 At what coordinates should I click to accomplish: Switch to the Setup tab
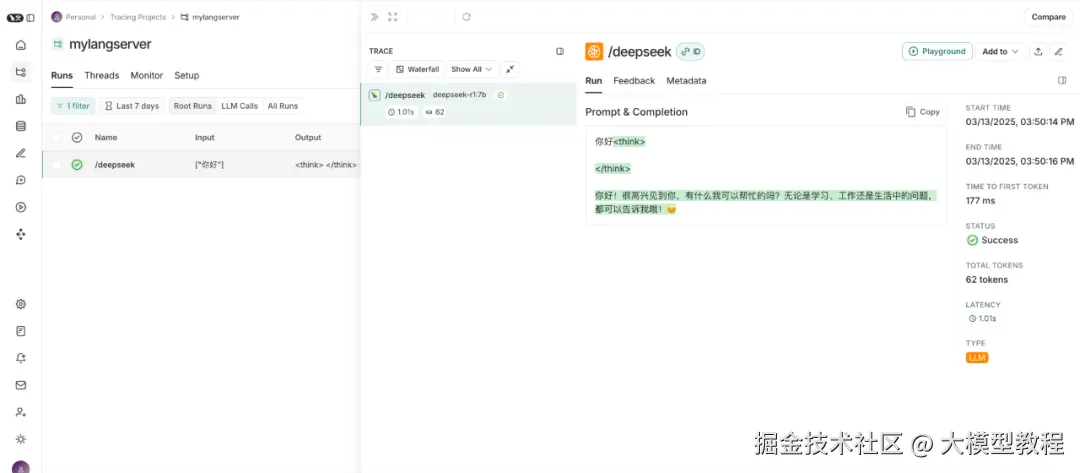click(187, 76)
